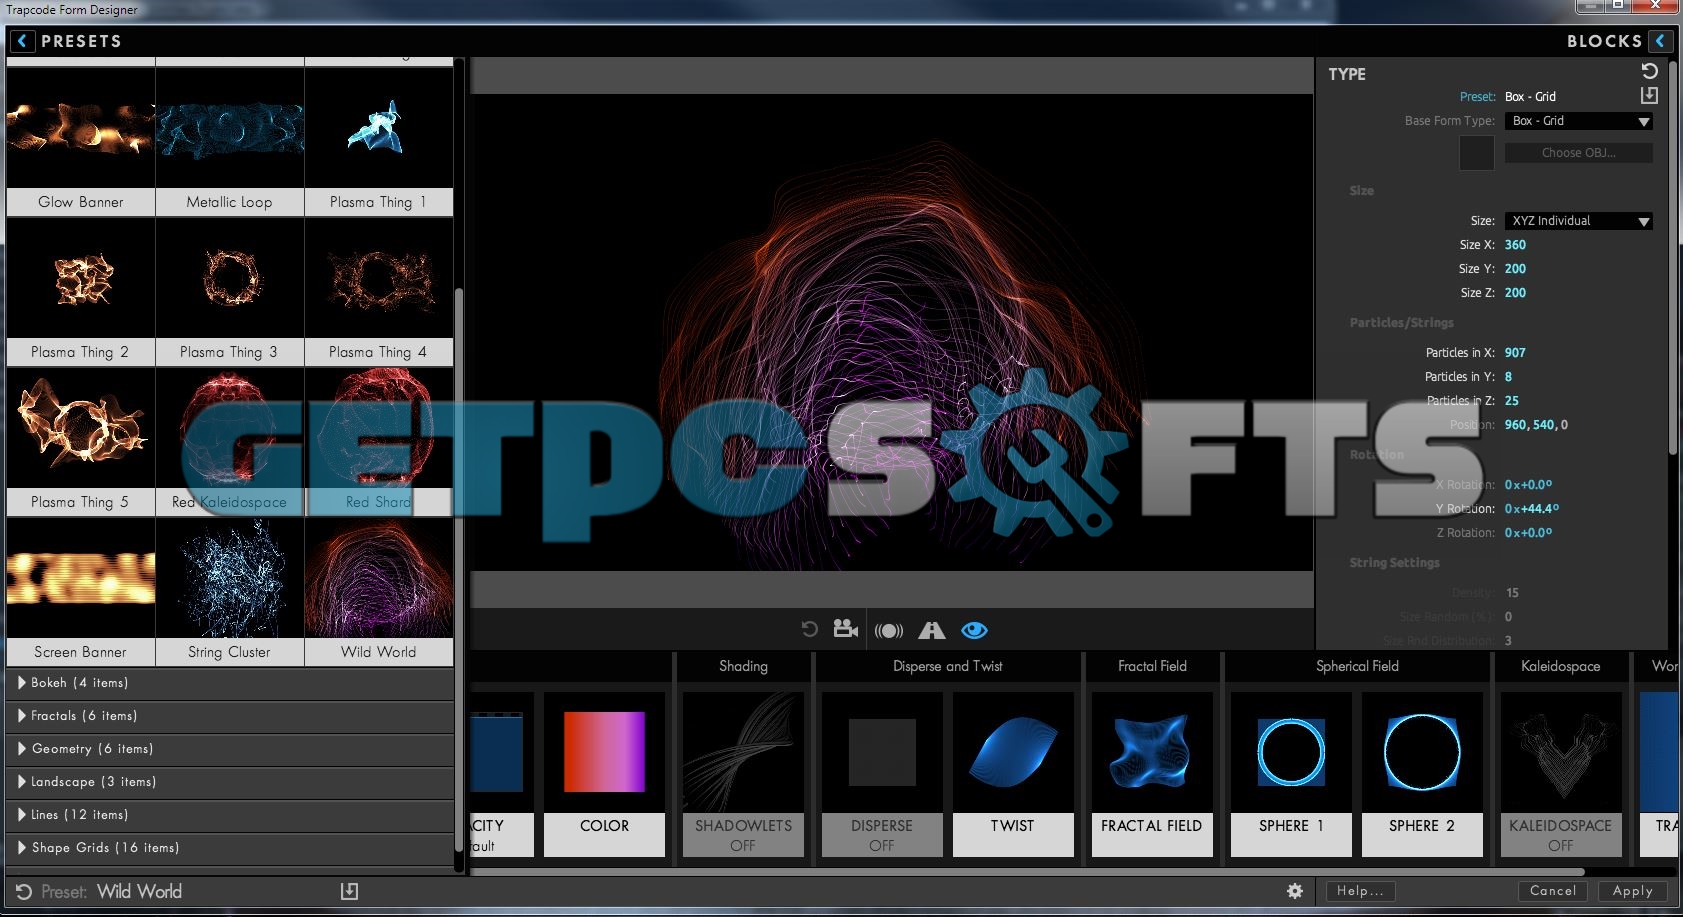
Task: Toggle the SHADOWLETS block
Action: click(x=743, y=774)
